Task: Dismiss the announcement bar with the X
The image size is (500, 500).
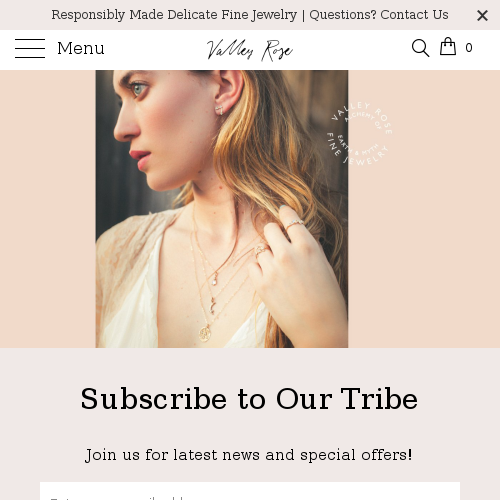Action: tap(482, 15)
